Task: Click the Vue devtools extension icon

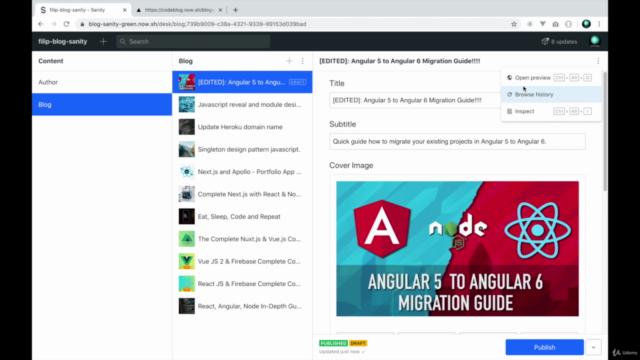Action: 542,24
